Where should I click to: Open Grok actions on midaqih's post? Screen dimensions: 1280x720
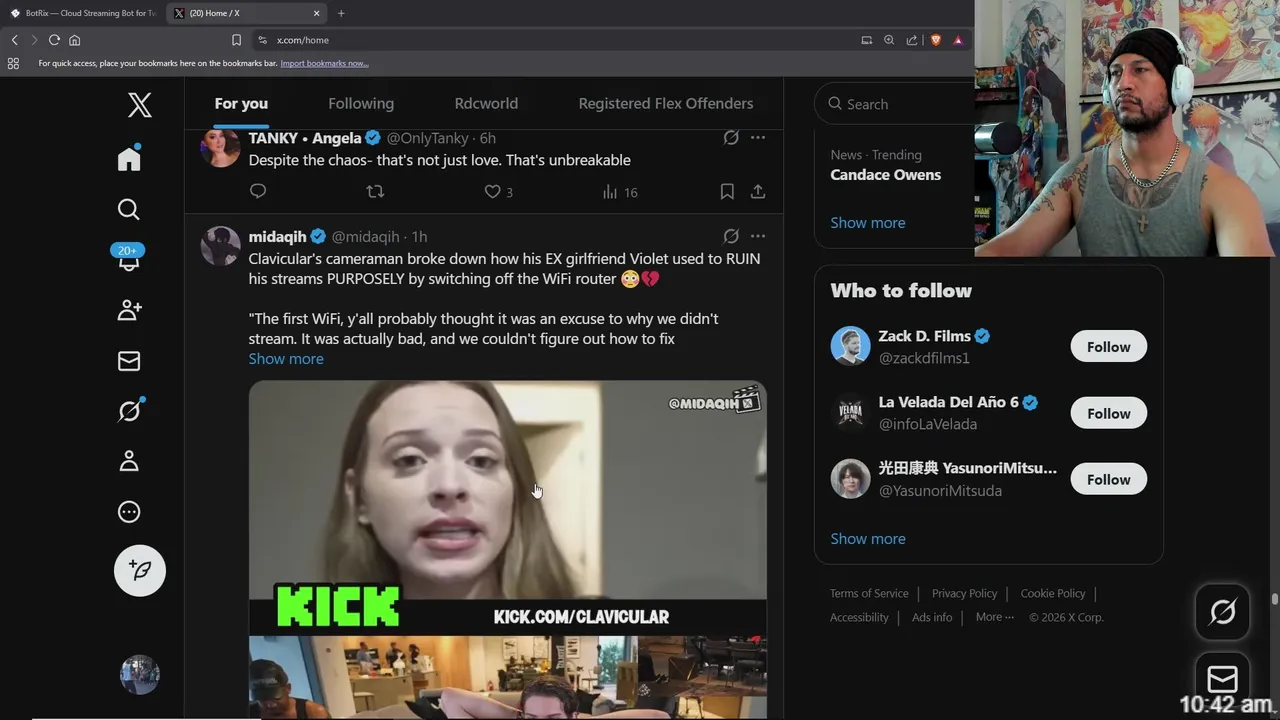click(x=731, y=236)
